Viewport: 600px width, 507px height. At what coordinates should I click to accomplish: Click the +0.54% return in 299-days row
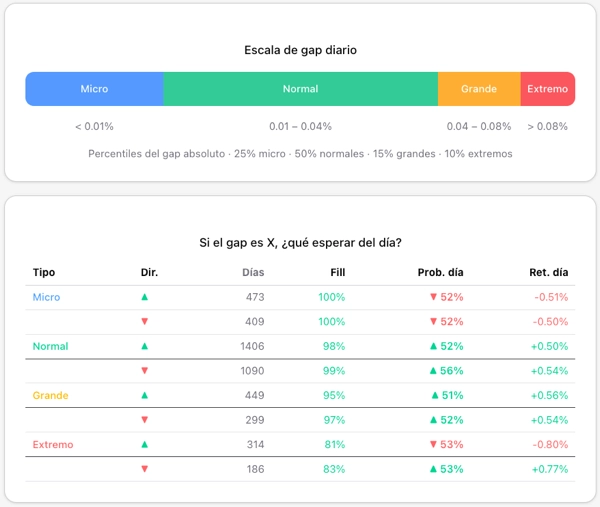click(x=549, y=420)
